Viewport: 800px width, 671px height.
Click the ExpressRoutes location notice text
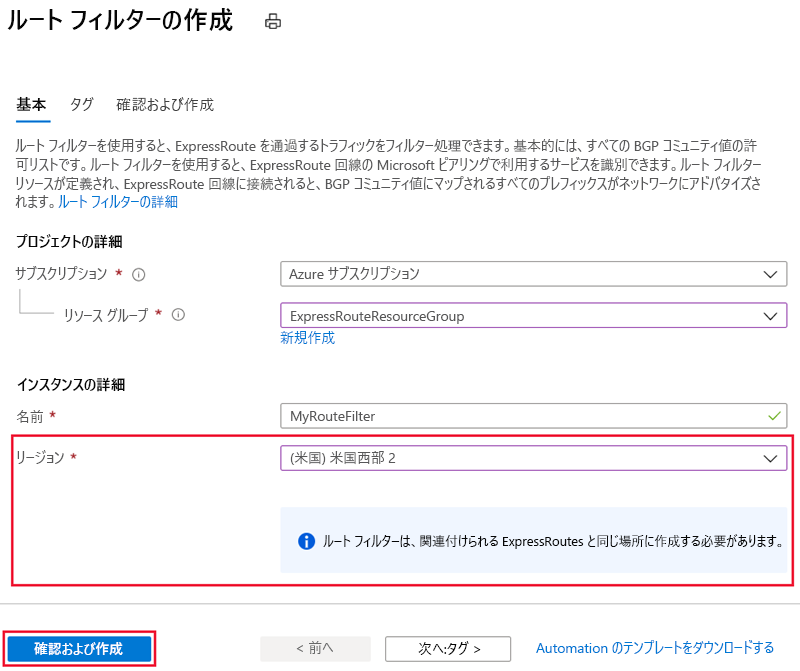[x=554, y=541]
